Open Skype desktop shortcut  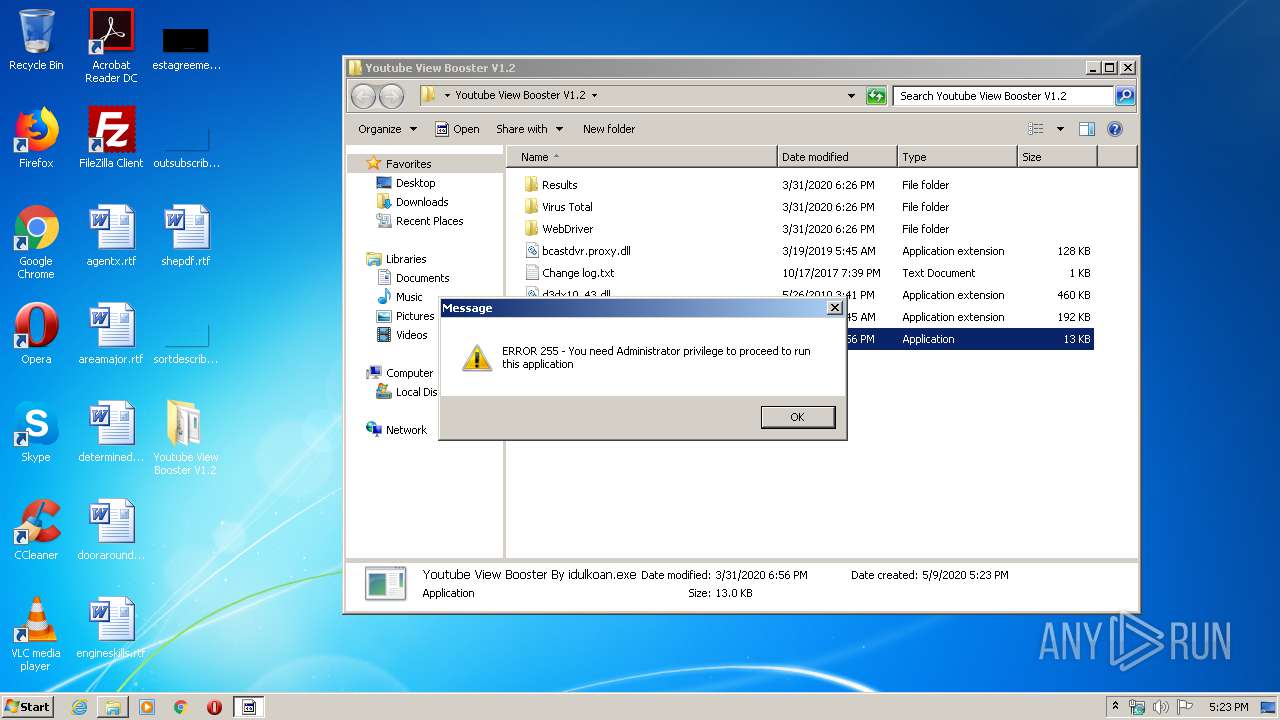[x=36, y=432]
